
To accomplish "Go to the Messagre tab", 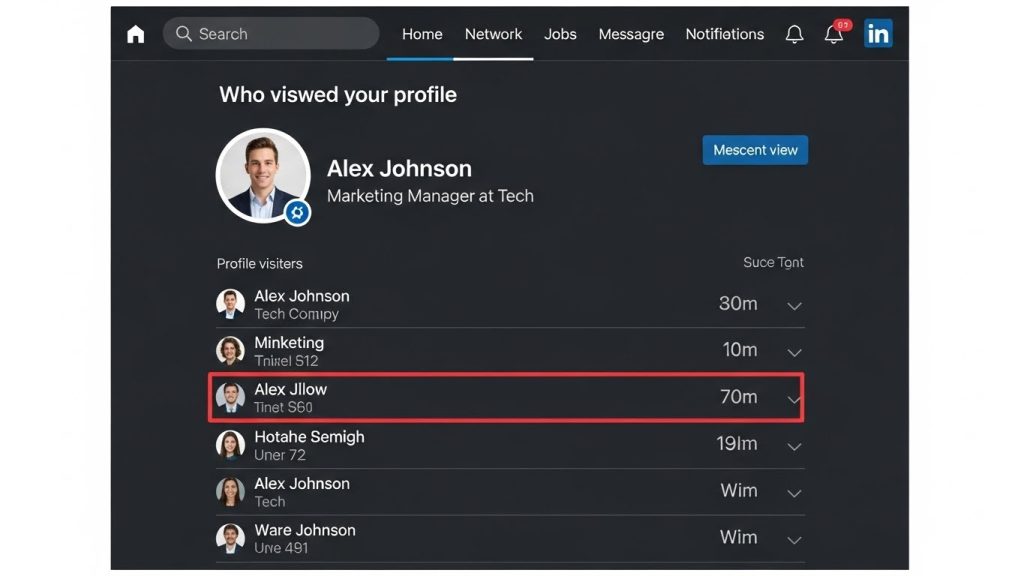I will click(631, 34).
